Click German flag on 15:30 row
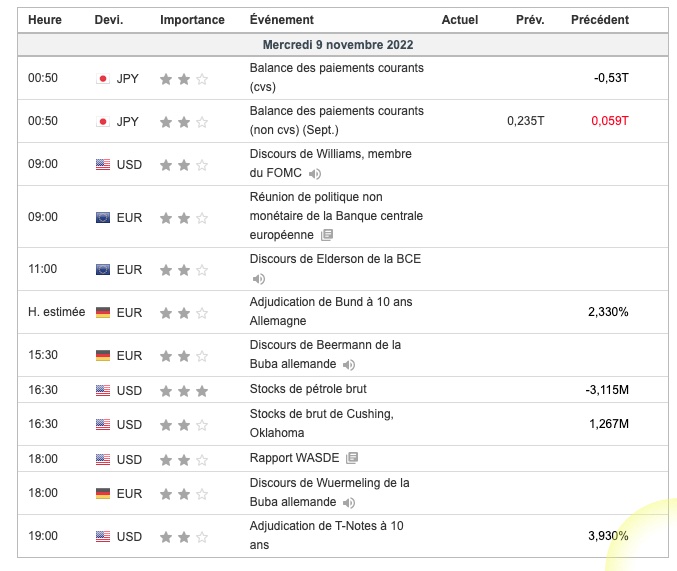The image size is (677, 571). [x=103, y=355]
